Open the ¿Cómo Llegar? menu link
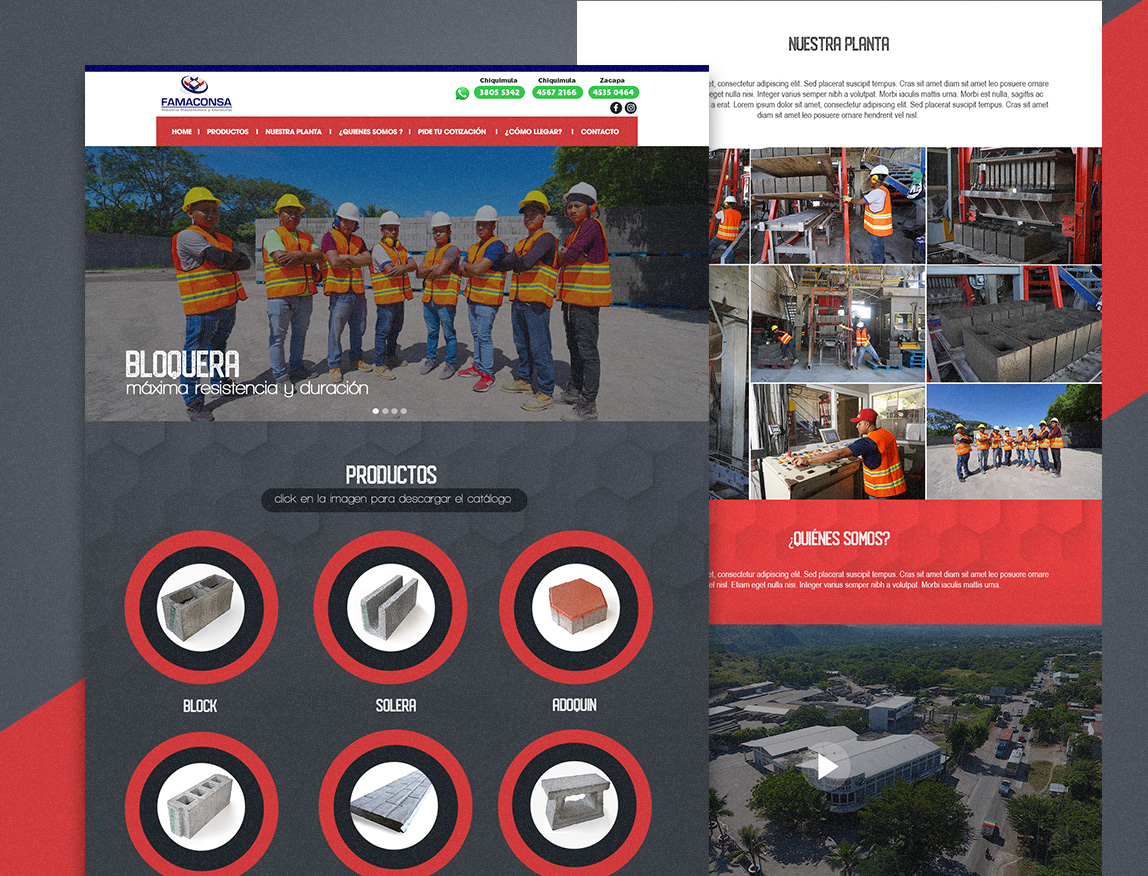1148x876 pixels. pyautogui.click(x=533, y=132)
